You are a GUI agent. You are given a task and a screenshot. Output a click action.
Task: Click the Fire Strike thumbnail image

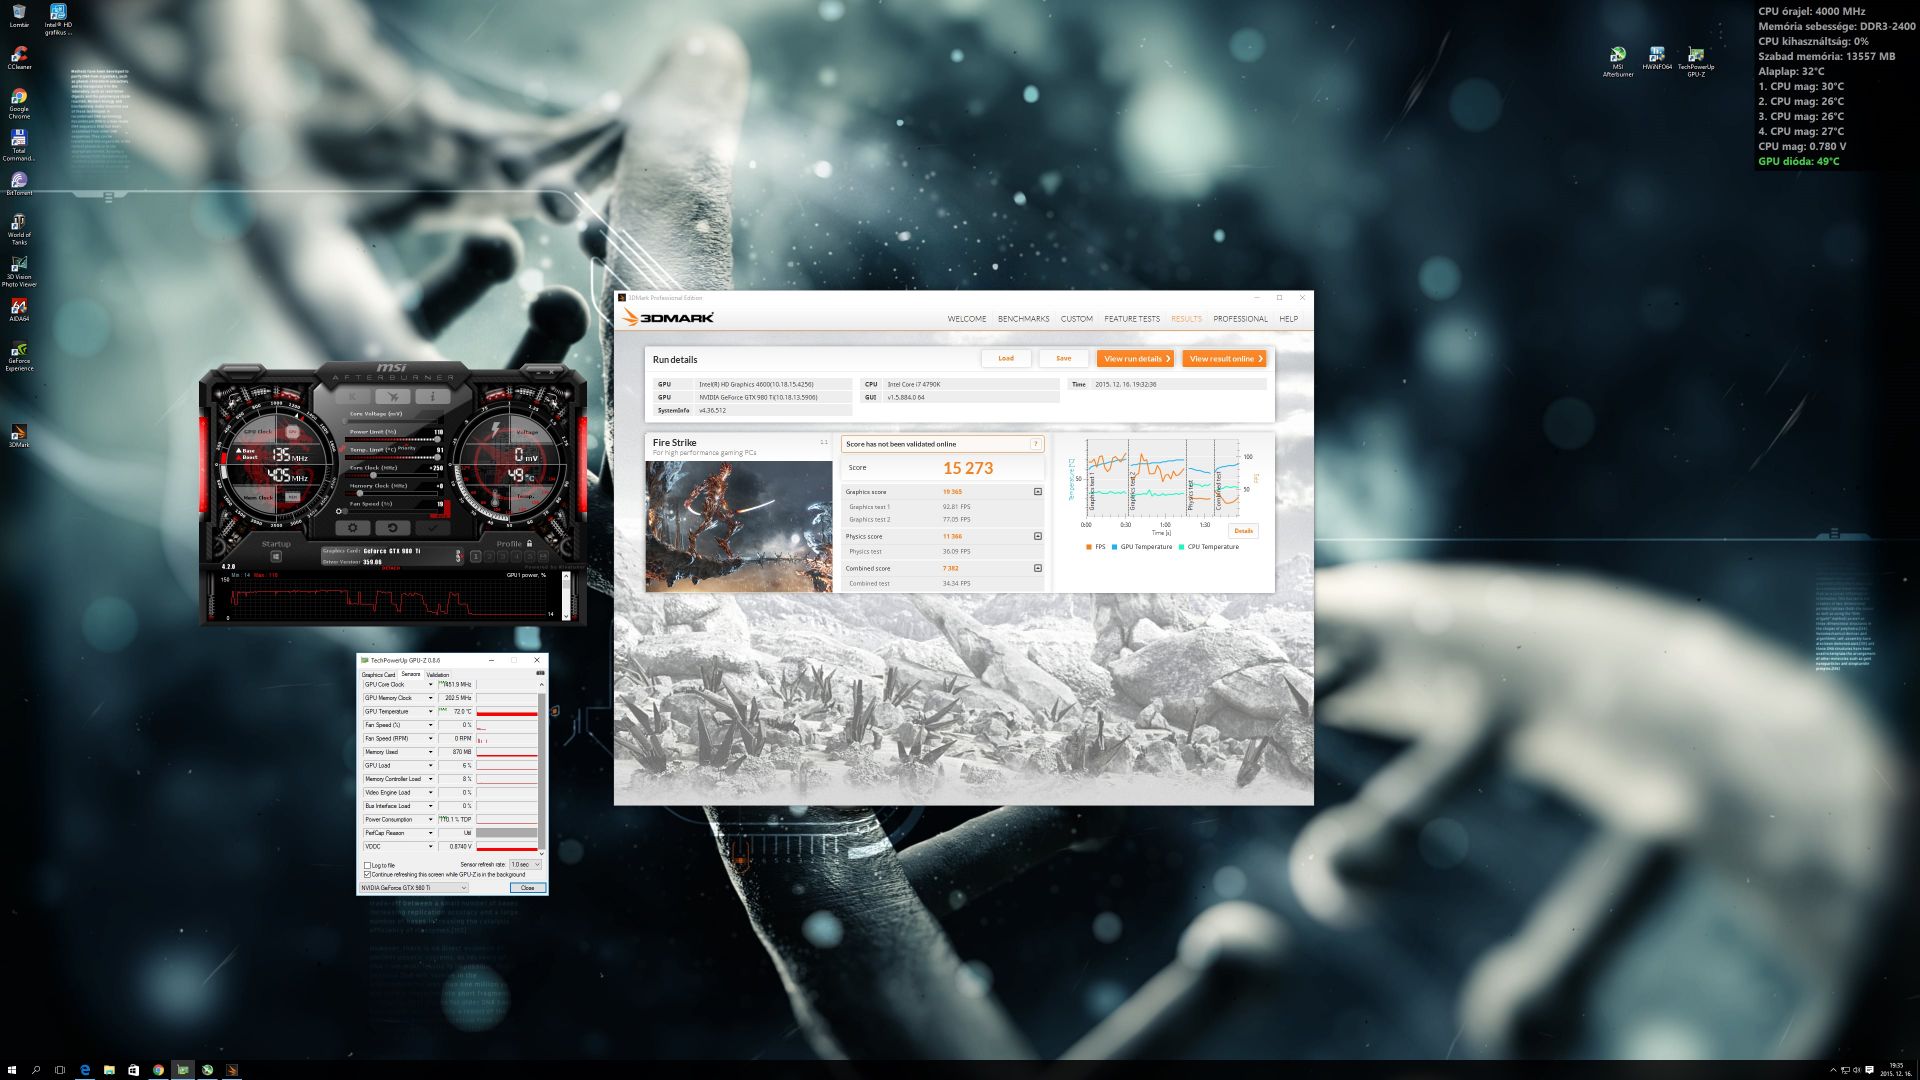click(x=739, y=526)
